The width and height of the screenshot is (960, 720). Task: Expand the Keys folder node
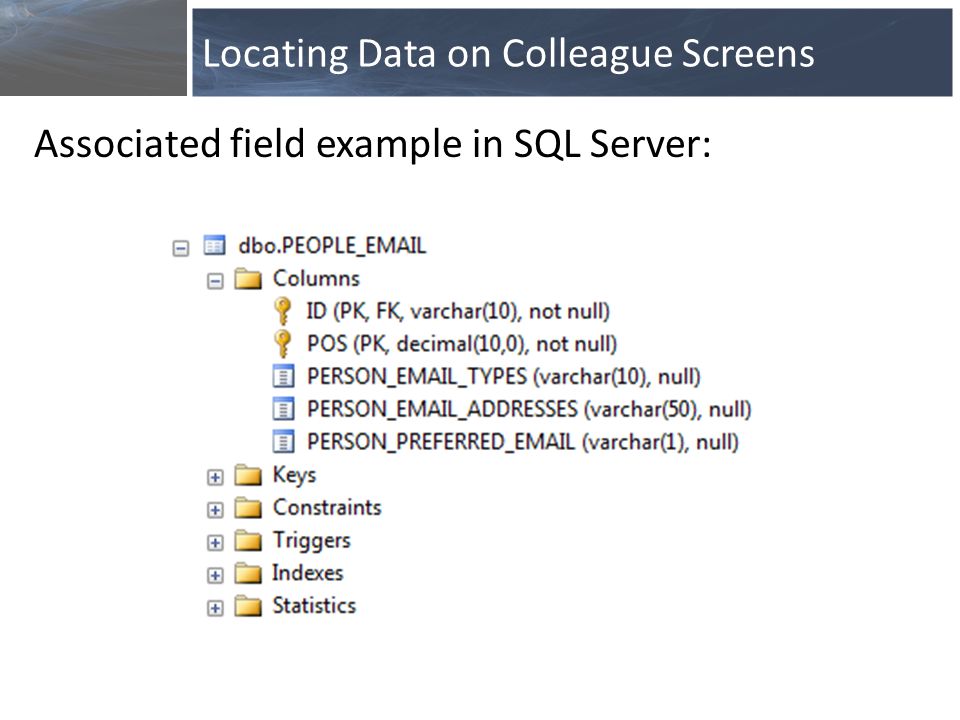(215, 478)
